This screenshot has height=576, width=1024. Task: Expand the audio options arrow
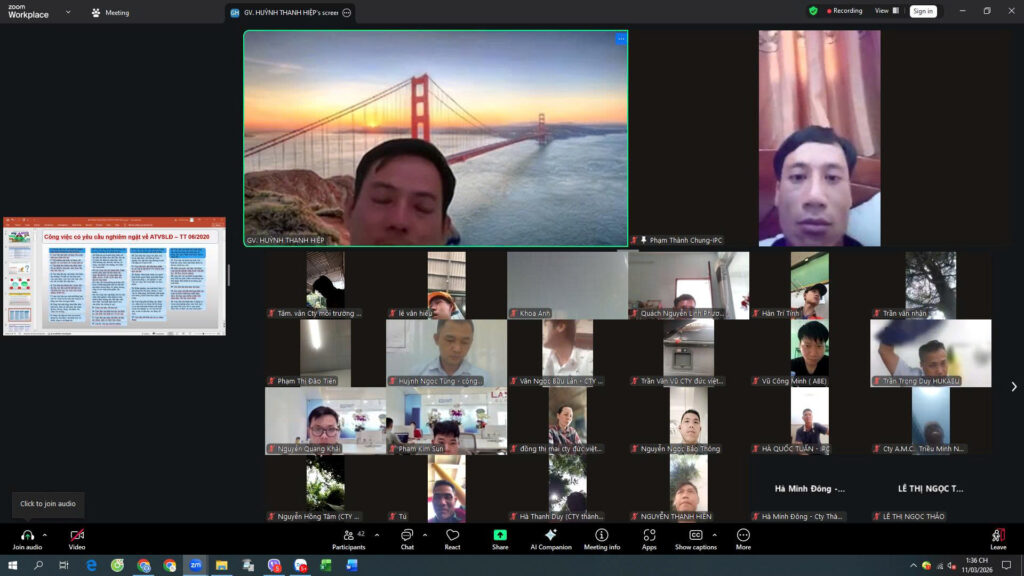click(44, 535)
